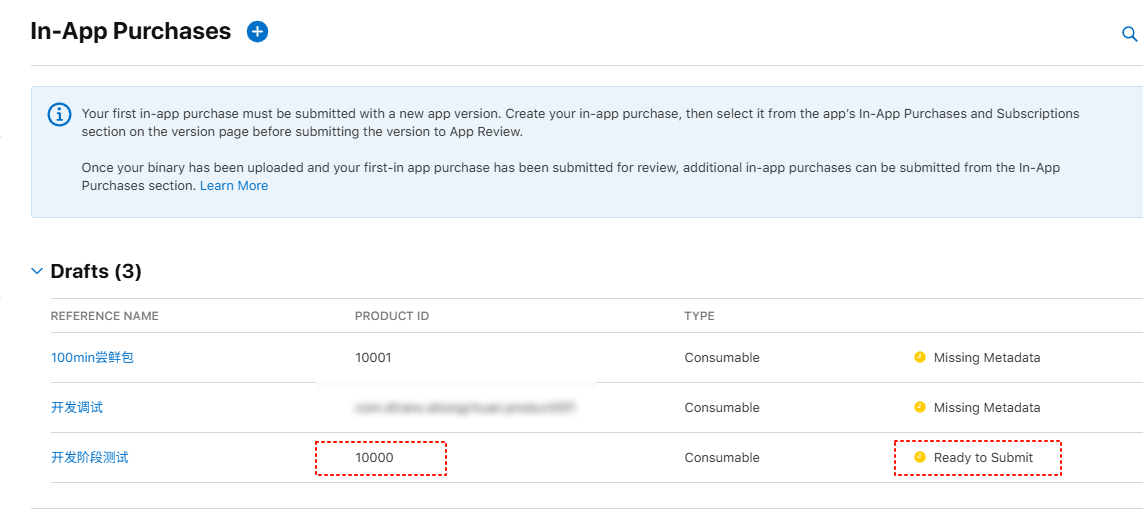Click yellow status icon beside Ready to Submit

920,457
